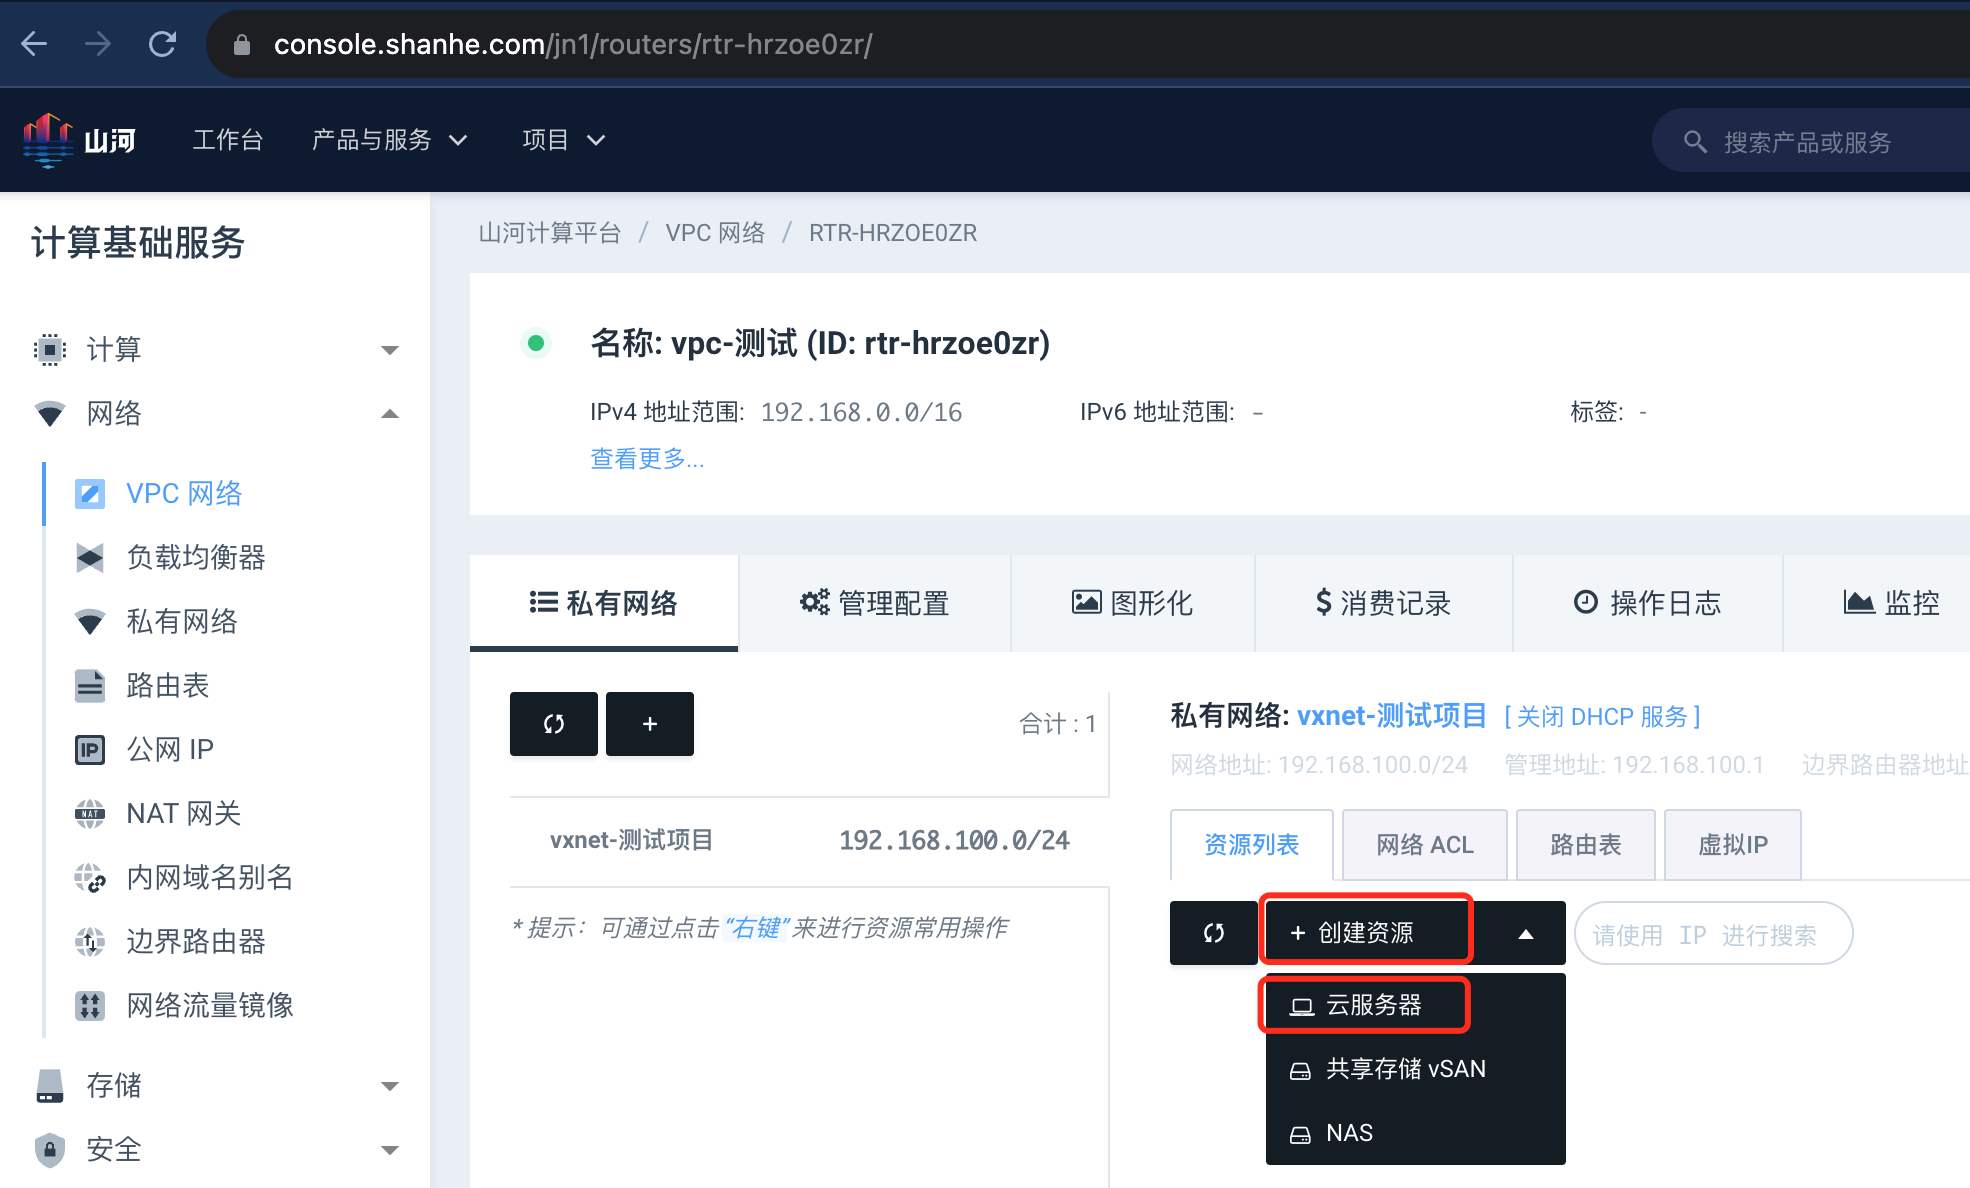This screenshot has height=1188, width=1970.
Task: Click the green VPC status indicator
Action: [x=536, y=343]
